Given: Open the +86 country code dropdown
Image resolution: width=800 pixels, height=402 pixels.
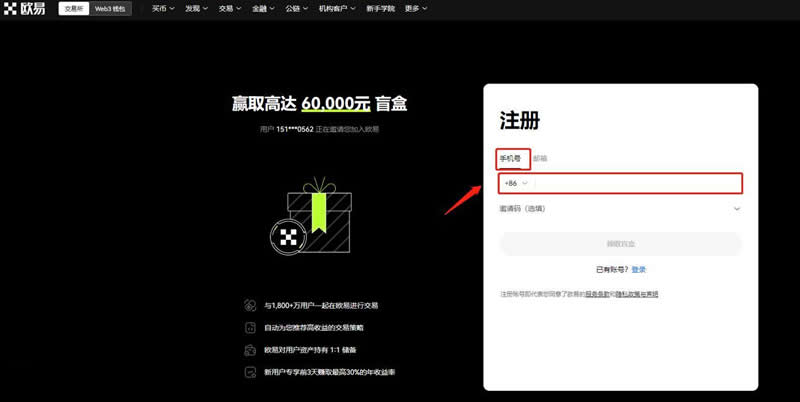Looking at the screenshot, I should pos(516,183).
